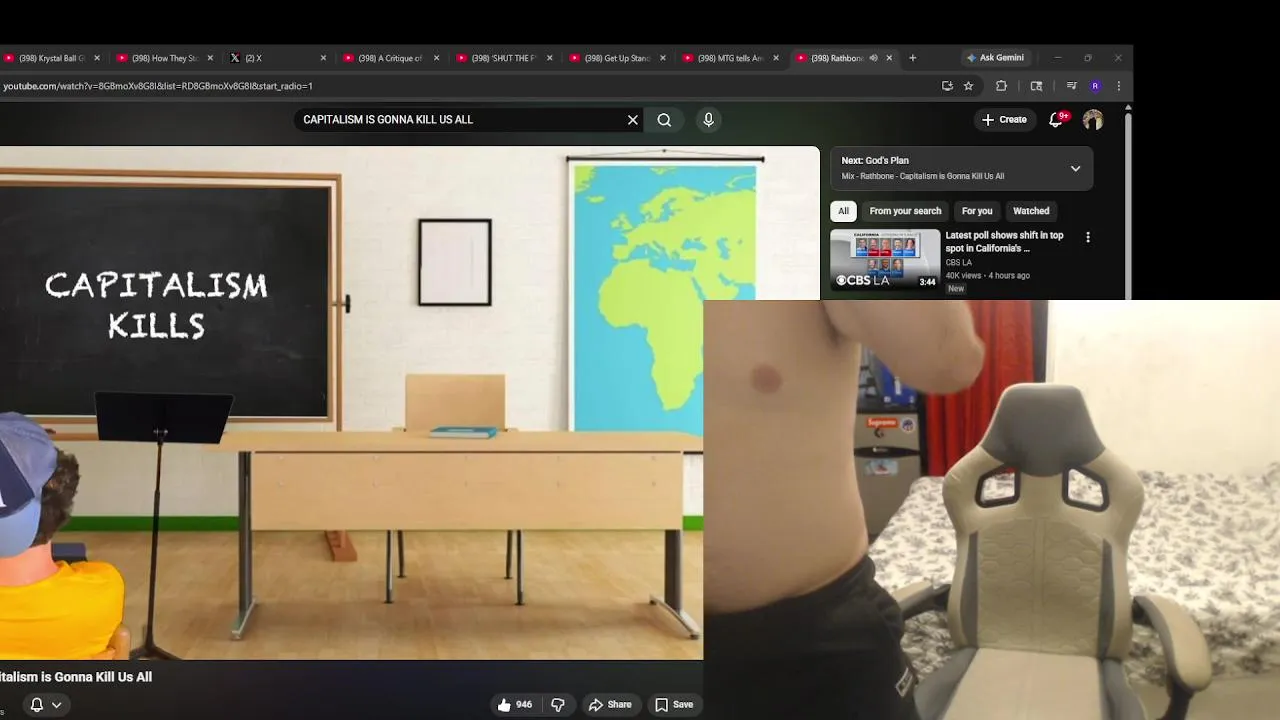Click the 40K views 4 hours ago text
1280x720 pixels.
tap(987, 275)
